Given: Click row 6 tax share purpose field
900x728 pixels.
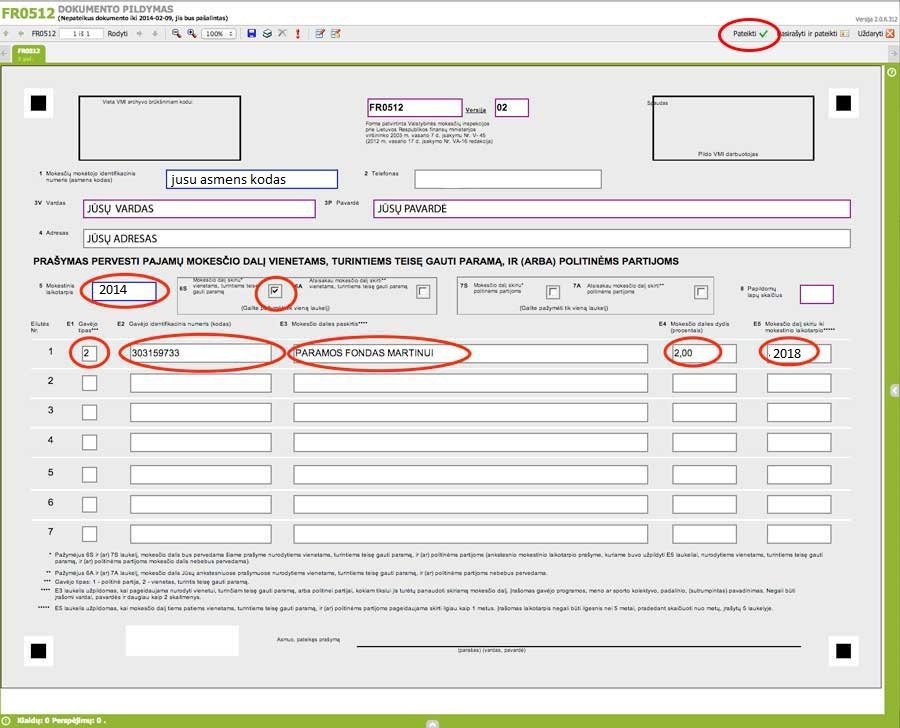Looking at the screenshot, I should [x=471, y=504].
